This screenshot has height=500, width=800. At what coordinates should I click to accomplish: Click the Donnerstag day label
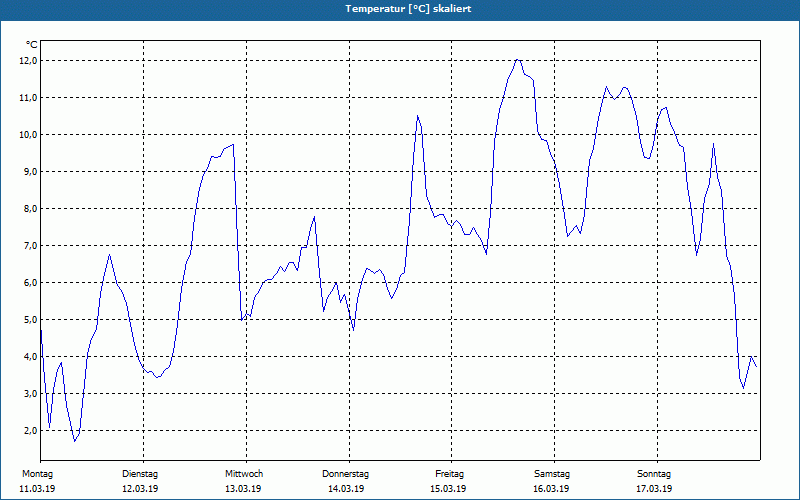pyautogui.click(x=345, y=474)
